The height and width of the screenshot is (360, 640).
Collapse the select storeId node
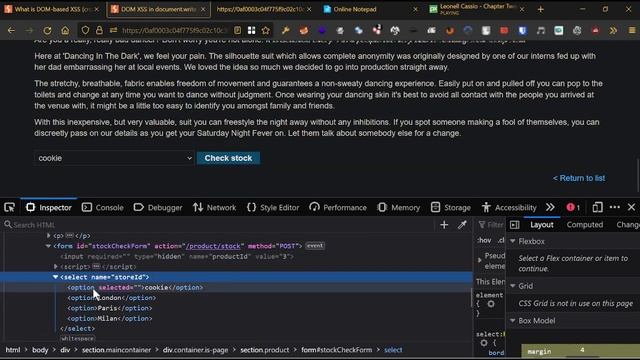pyautogui.click(x=56, y=277)
